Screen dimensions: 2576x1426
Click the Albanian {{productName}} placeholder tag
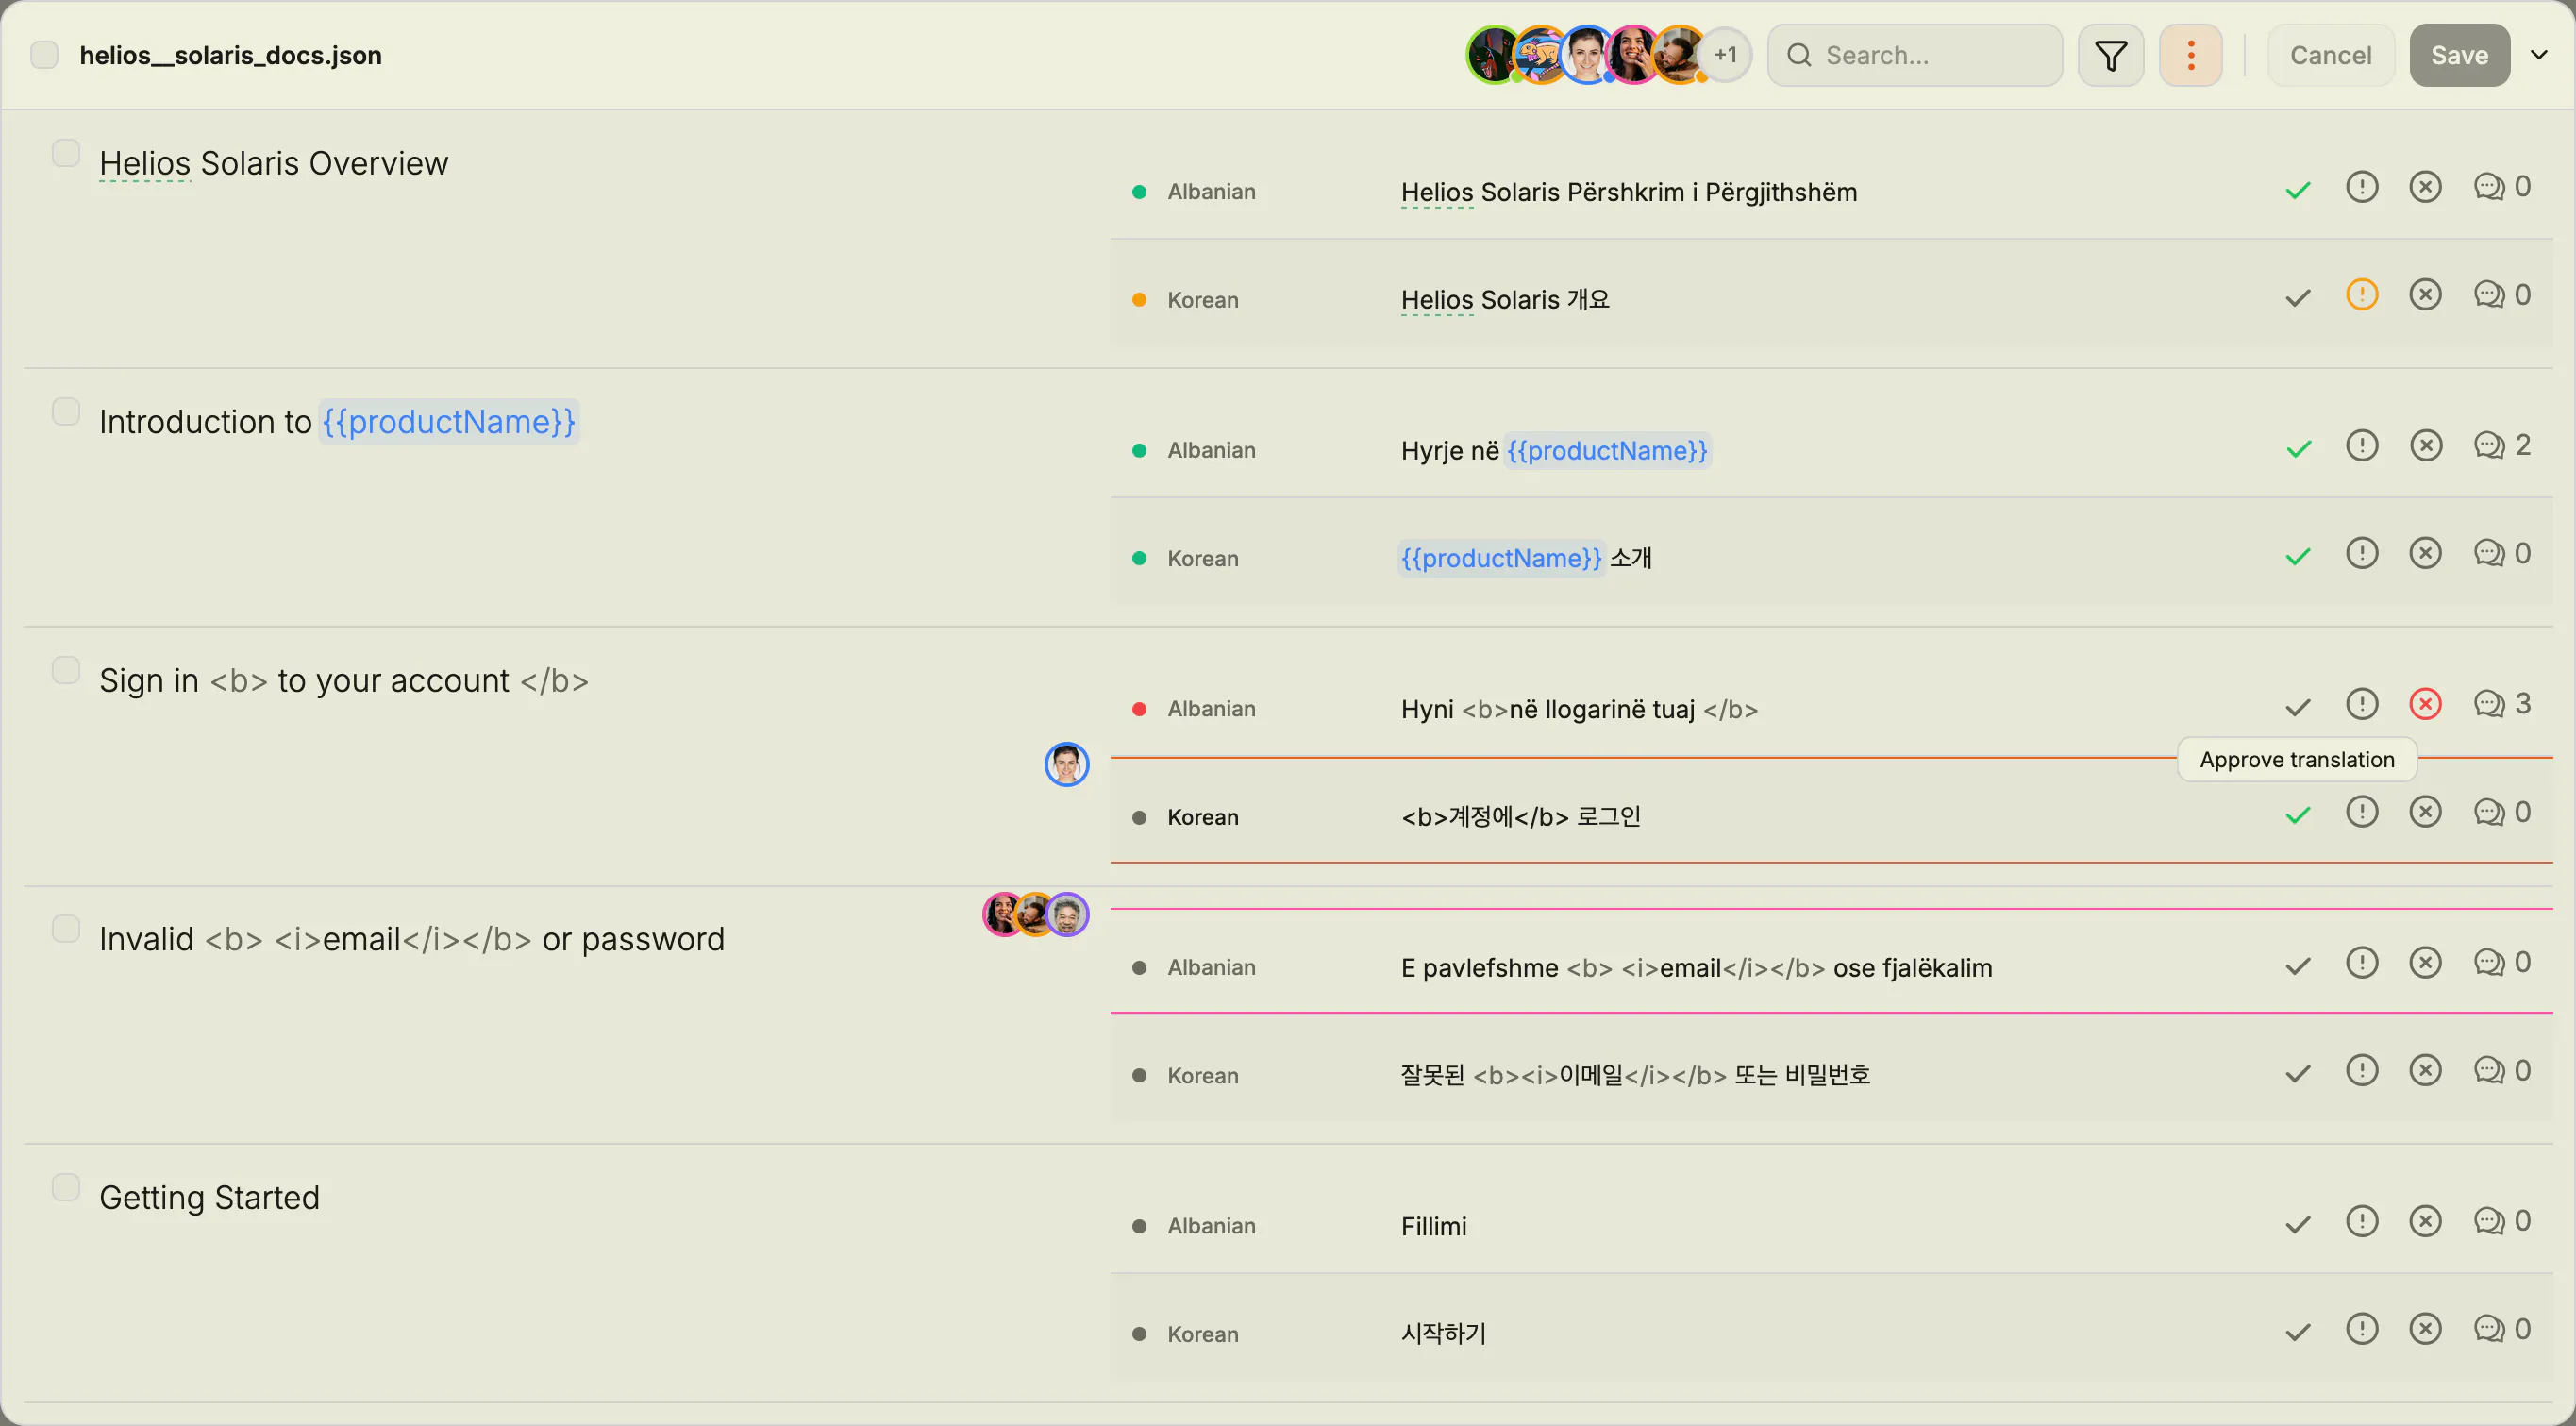pyautogui.click(x=1607, y=450)
